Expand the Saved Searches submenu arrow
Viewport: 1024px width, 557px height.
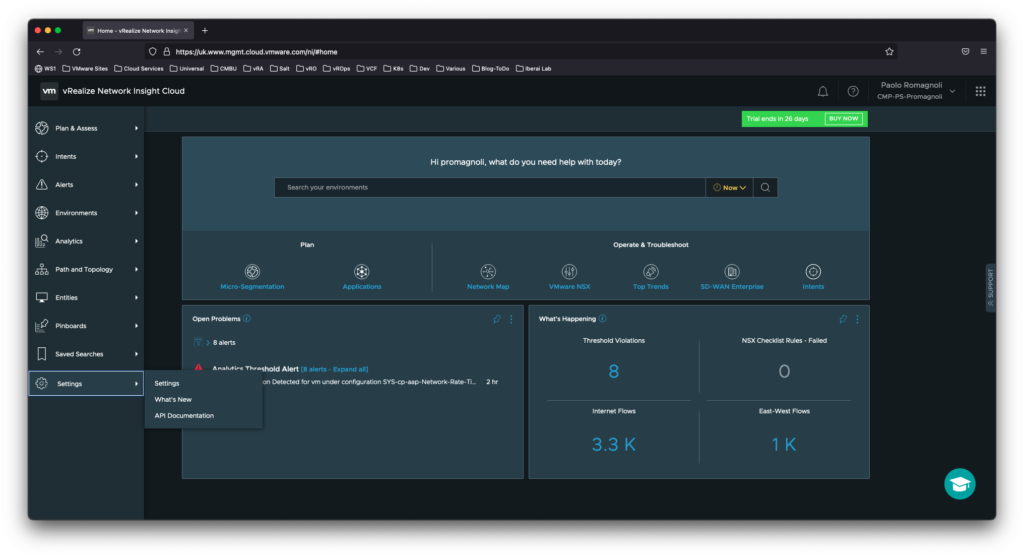click(136, 354)
